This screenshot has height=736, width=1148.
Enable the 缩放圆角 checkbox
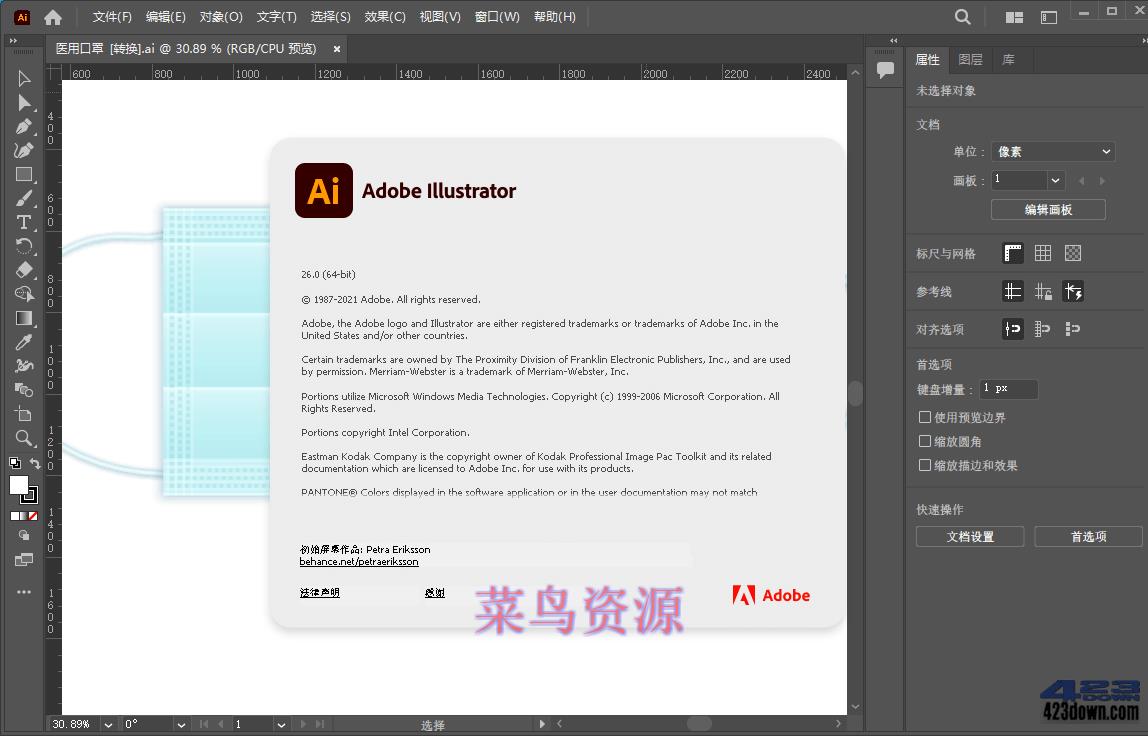(x=924, y=440)
